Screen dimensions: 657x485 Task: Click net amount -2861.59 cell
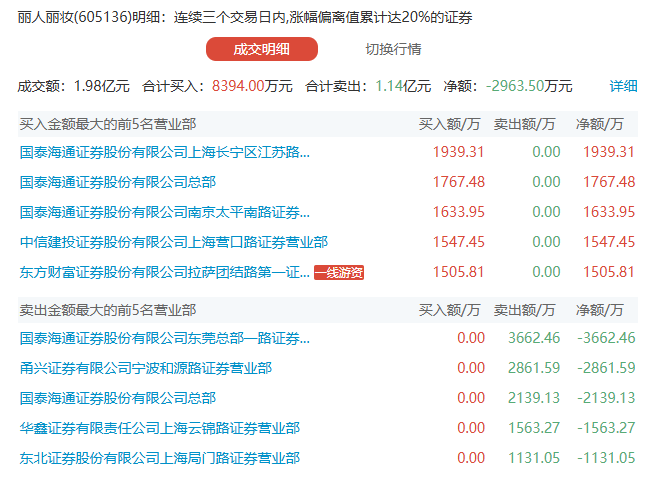click(606, 368)
